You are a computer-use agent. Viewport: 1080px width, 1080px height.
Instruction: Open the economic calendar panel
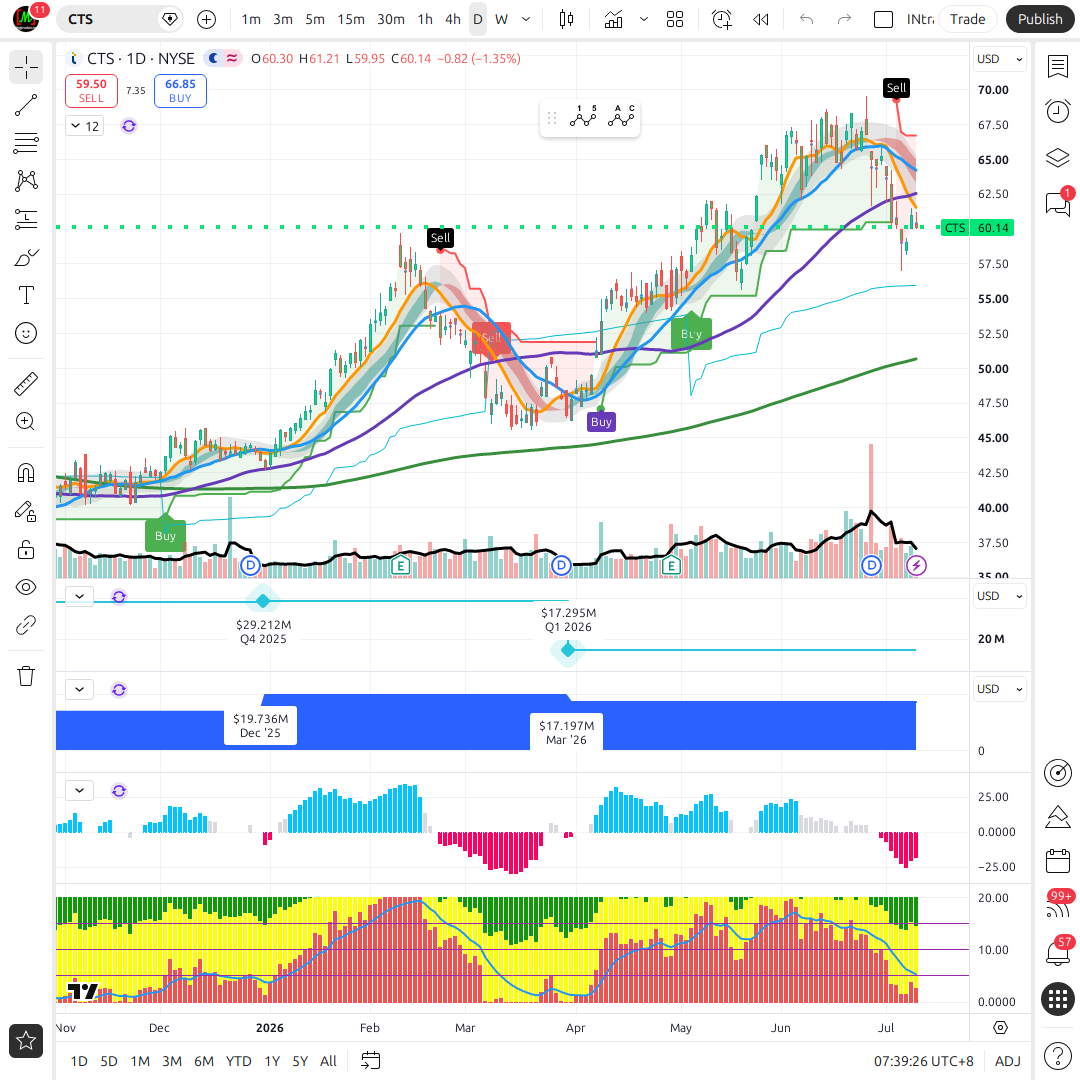[1058, 861]
